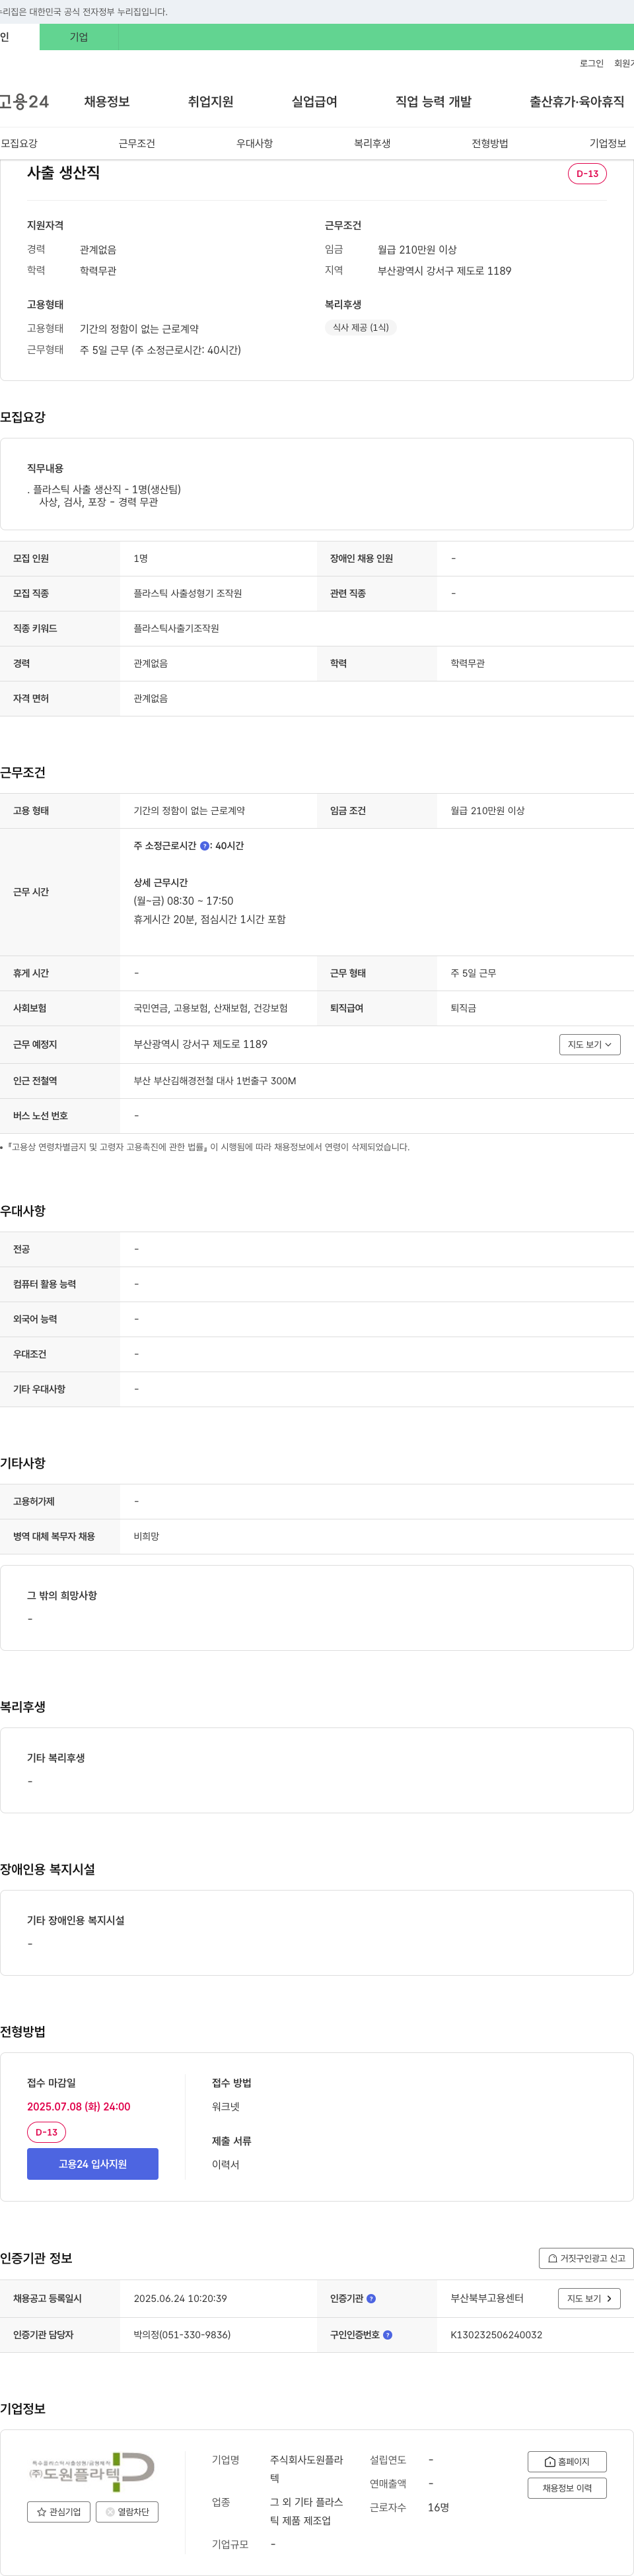Select the phone contact 박의정(051-330-9836)
Image resolution: width=634 pixels, height=2576 pixels.
[x=182, y=2335]
